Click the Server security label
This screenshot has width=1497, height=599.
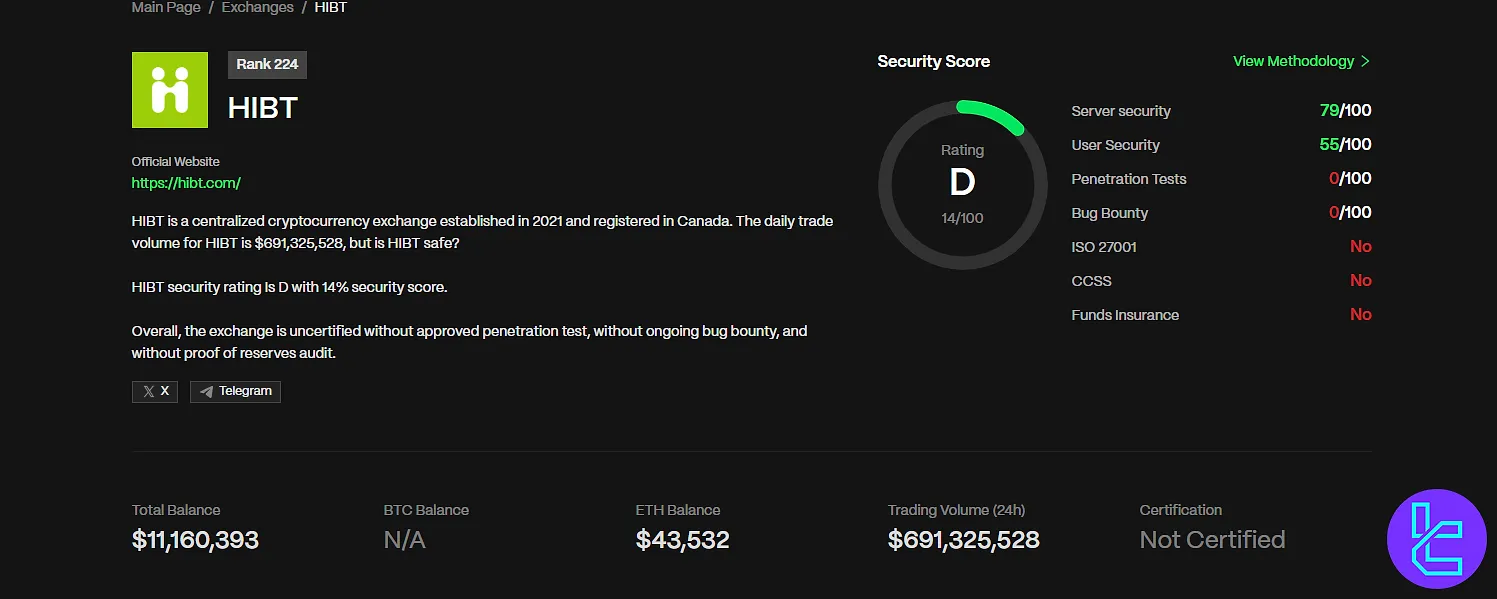click(x=1121, y=111)
